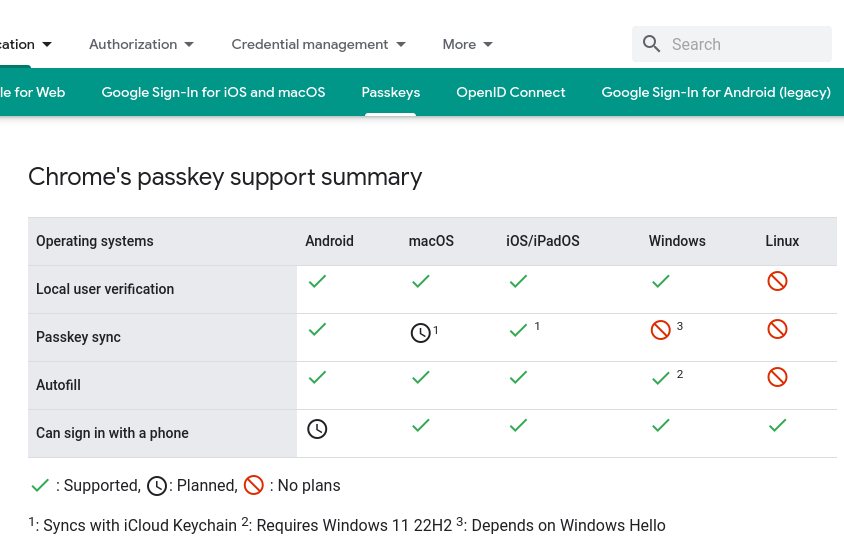Click the Local user verification row label
This screenshot has width=844, height=543.
tap(105, 289)
